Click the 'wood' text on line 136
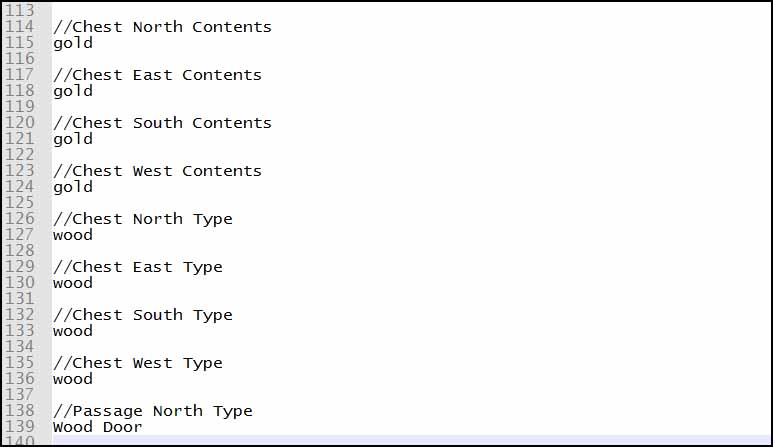This screenshot has height=447, width=773. click(73, 379)
